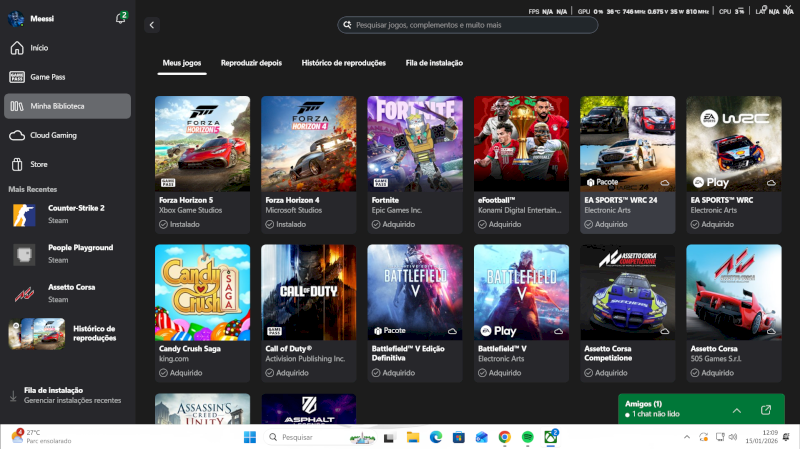The width and height of the screenshot is (800, 449).
Task: Click the cloud icon on EA SPORTS WRC
Action: 771,183
